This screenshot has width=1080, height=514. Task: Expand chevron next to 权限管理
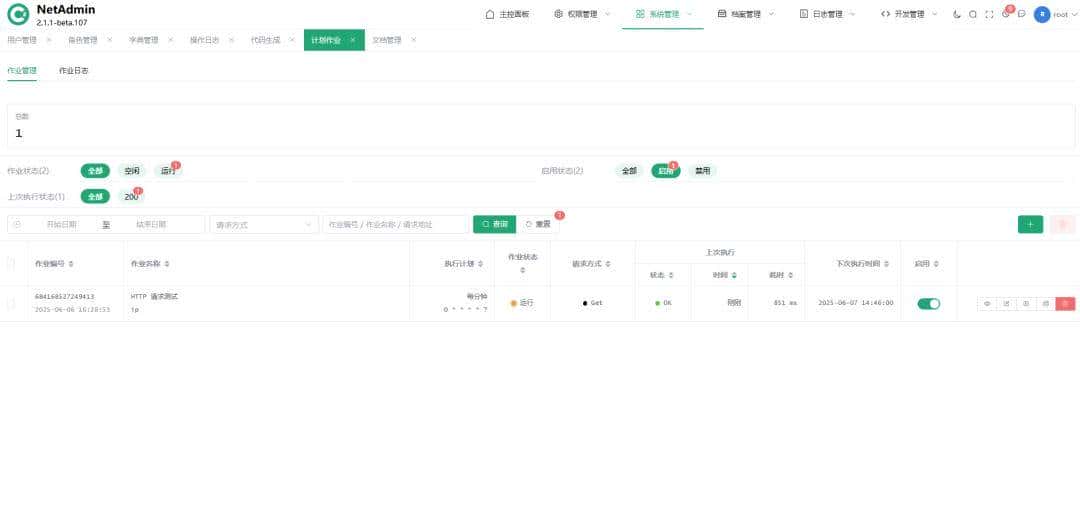(x=608, y=14)
